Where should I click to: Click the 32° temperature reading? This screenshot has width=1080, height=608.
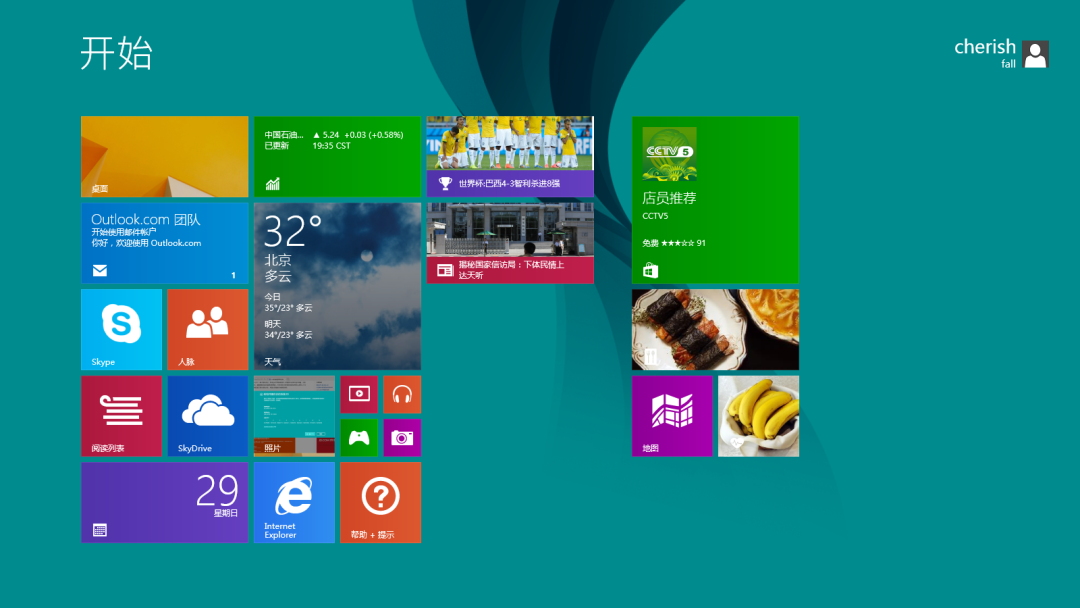[x=293, y=231]
